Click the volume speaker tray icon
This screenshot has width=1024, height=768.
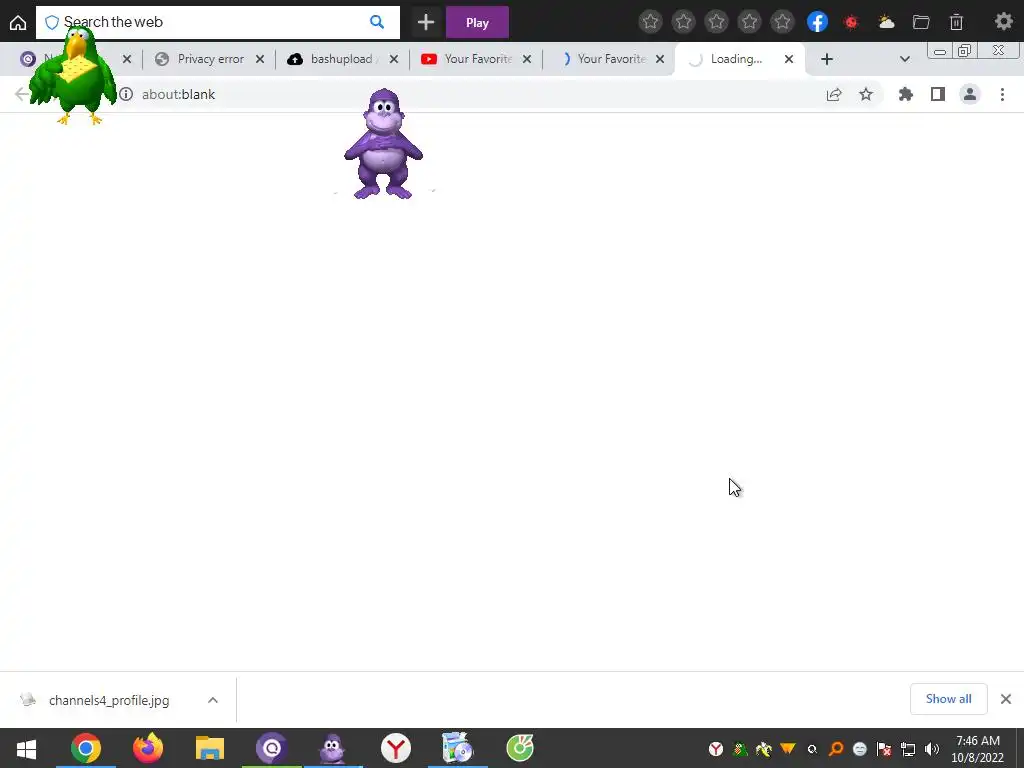coord(932,749)
